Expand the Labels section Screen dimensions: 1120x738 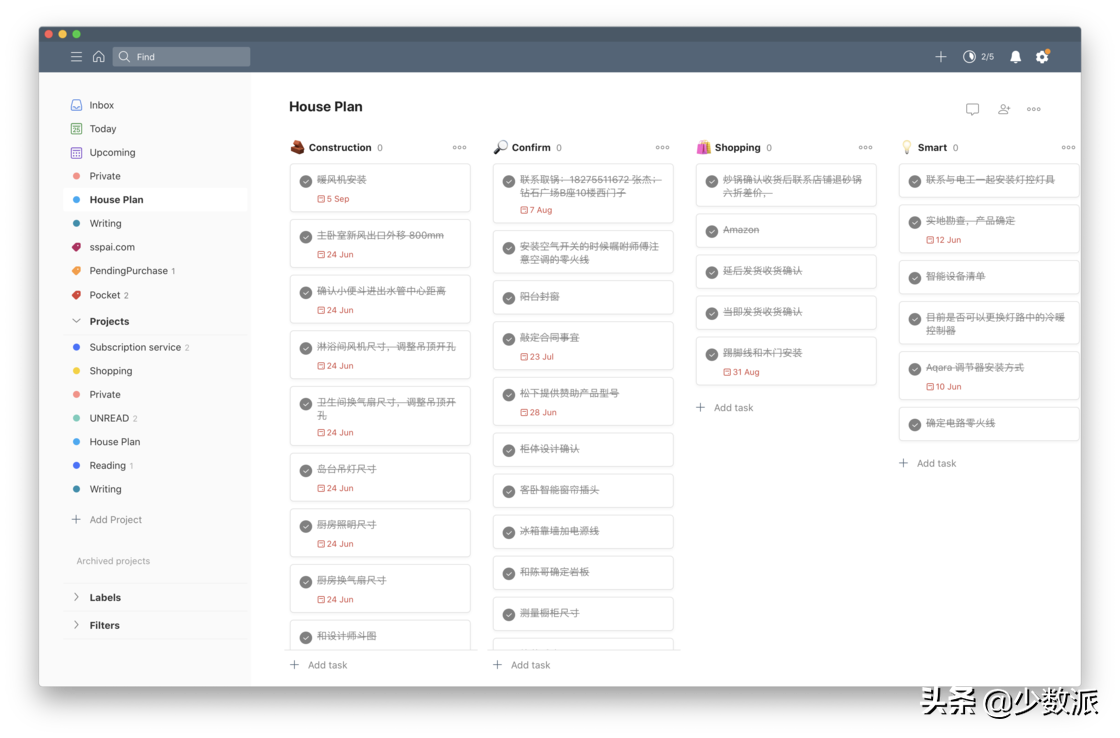click(76, 597)
